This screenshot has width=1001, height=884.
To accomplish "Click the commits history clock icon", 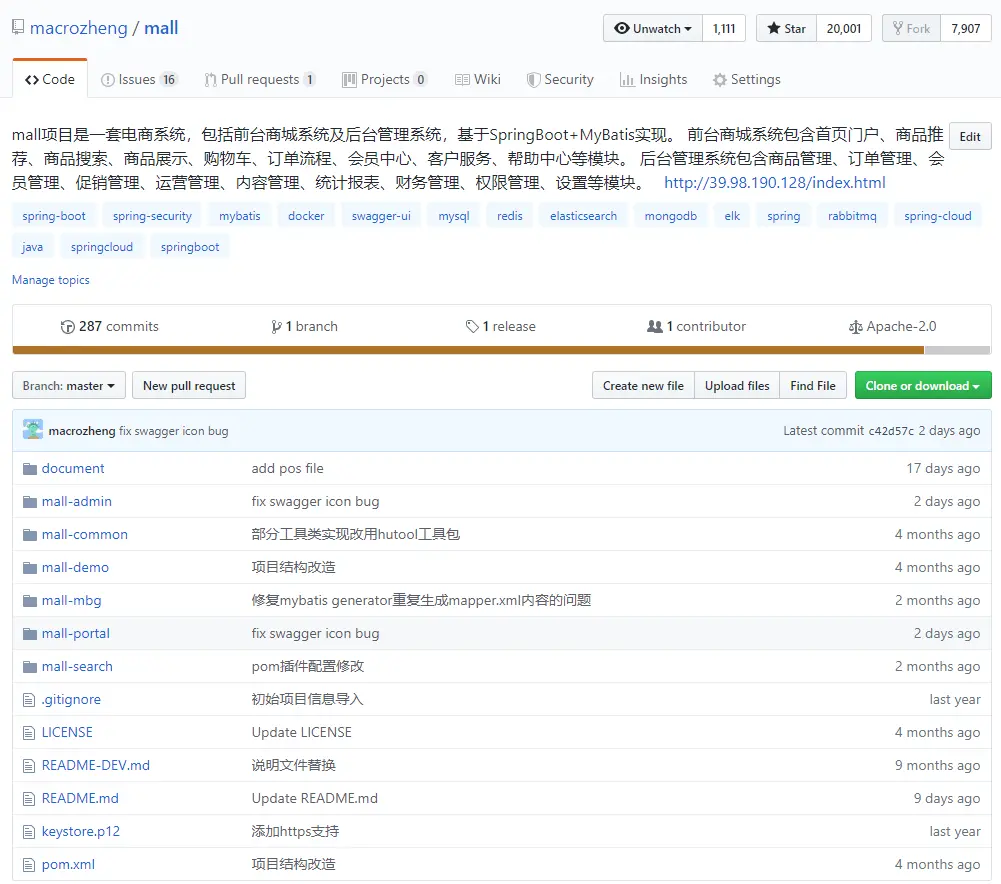I will click(x=68, y=327).
